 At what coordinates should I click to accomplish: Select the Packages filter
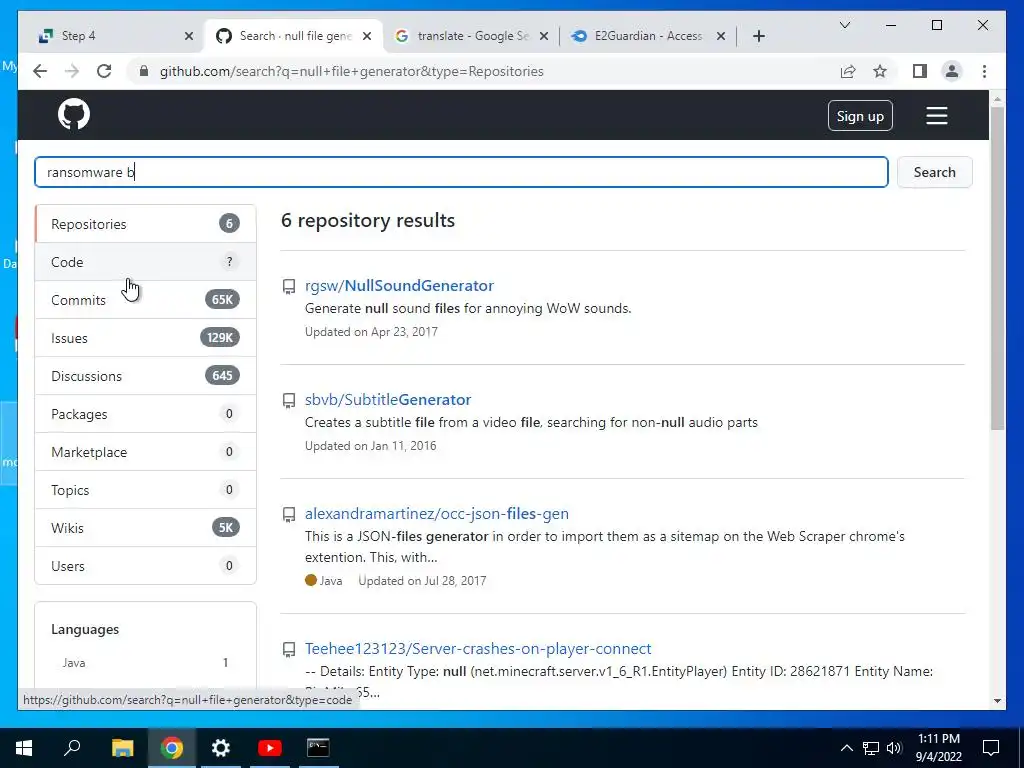click(145, 414)
